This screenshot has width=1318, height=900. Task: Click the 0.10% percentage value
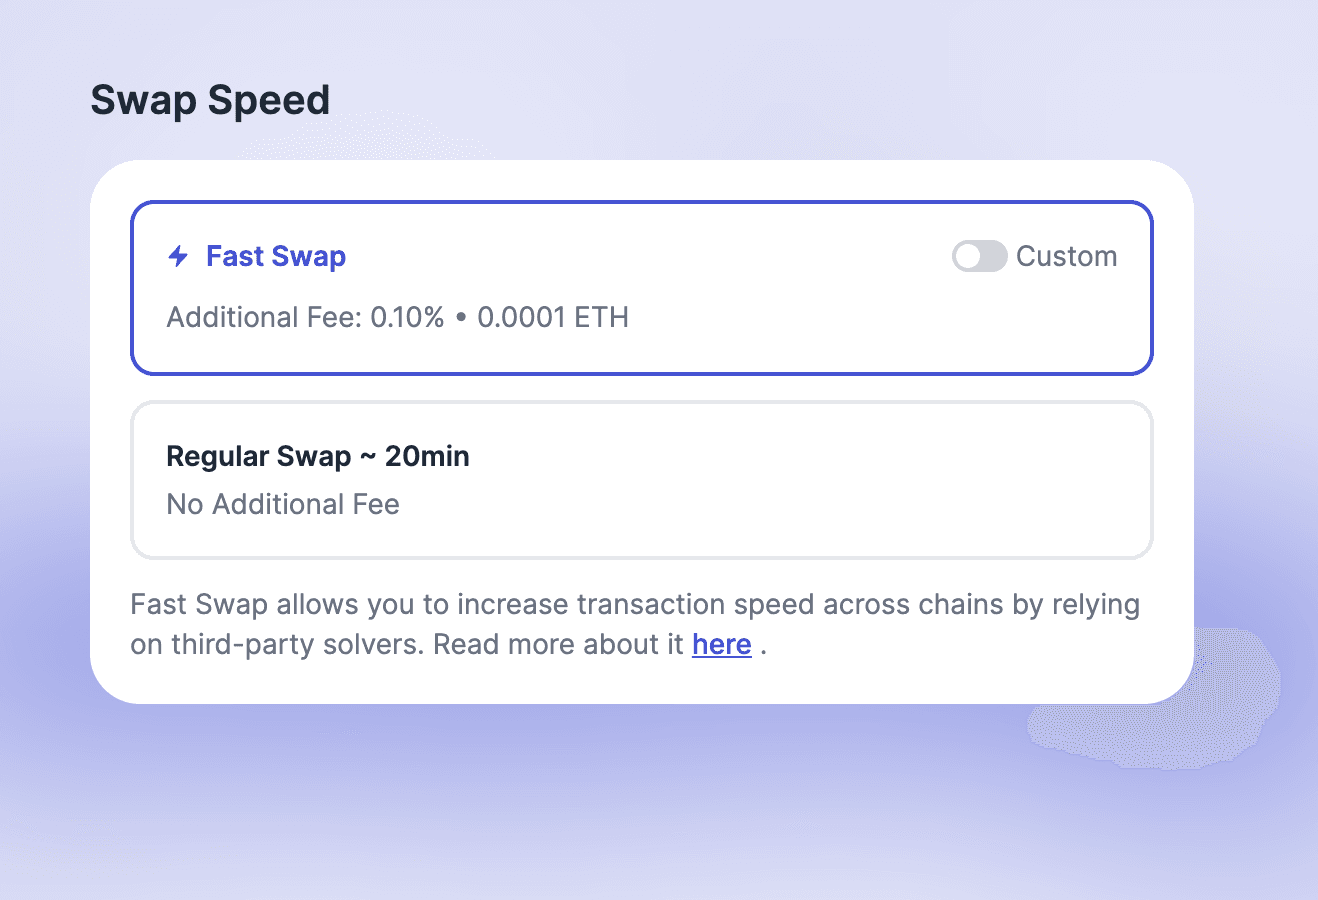[407, 317]
